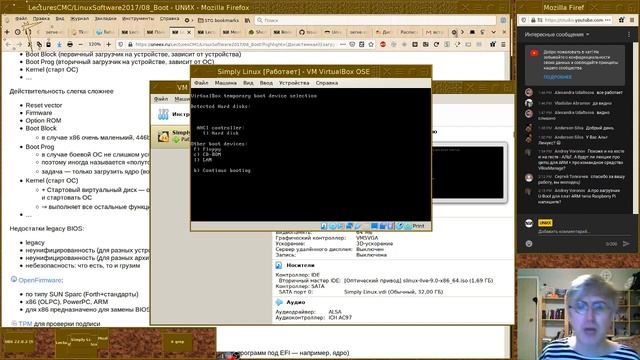Screen dimensions: 640x360
Task: Click the Инструменты tools icon in VirtualBox Manager
Action: tap(163, 114)
